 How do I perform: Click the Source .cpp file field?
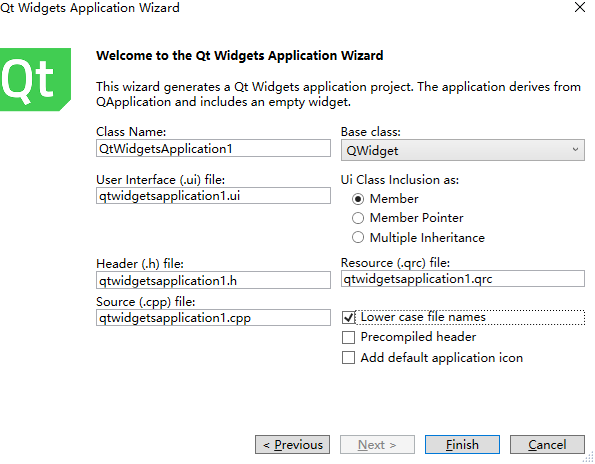tap(213, 318)
